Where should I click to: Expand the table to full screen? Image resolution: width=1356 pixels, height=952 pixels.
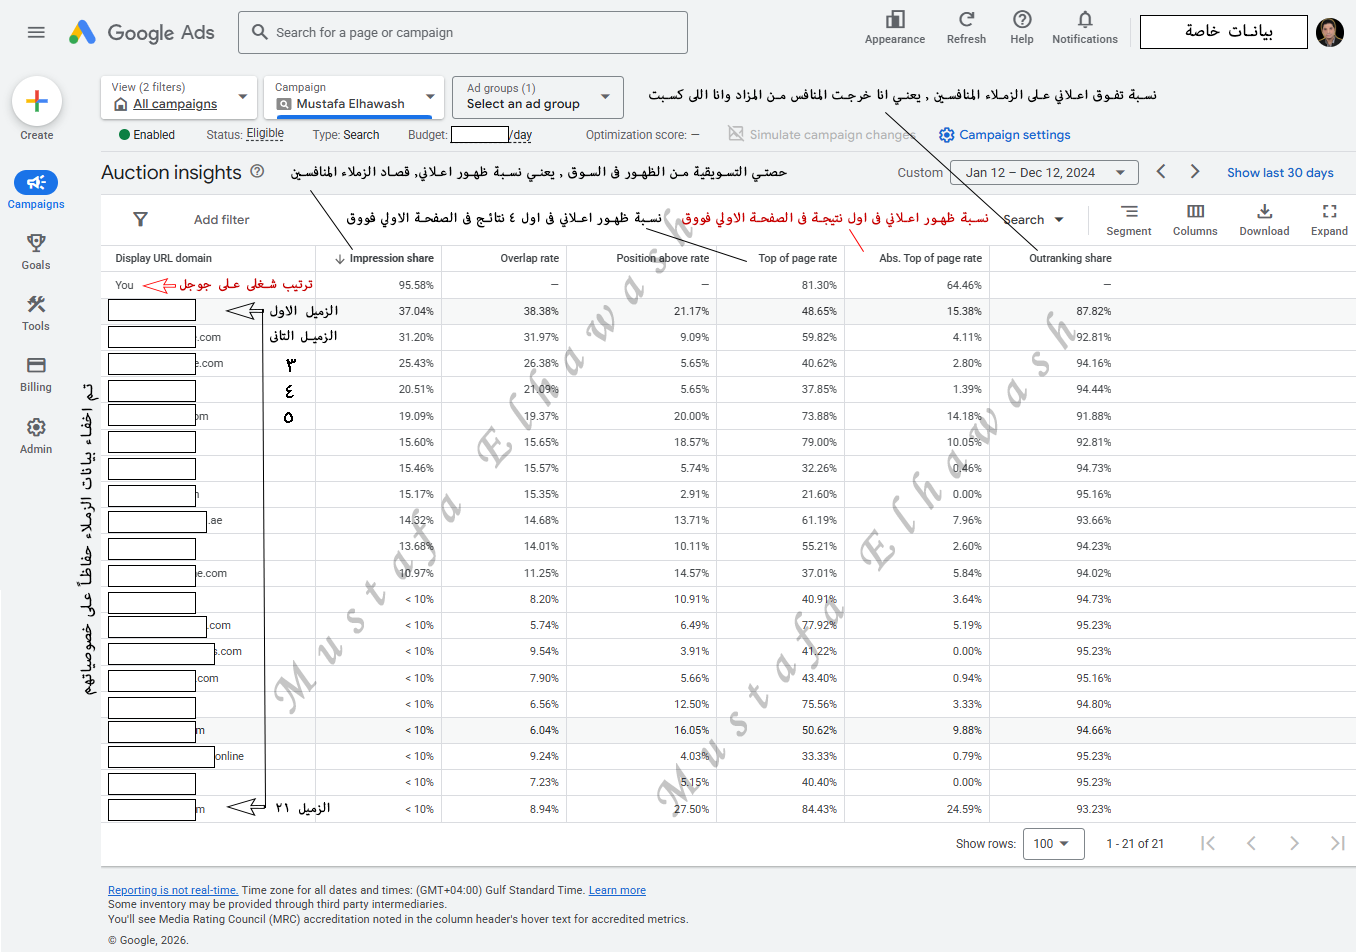(1329, 212)
